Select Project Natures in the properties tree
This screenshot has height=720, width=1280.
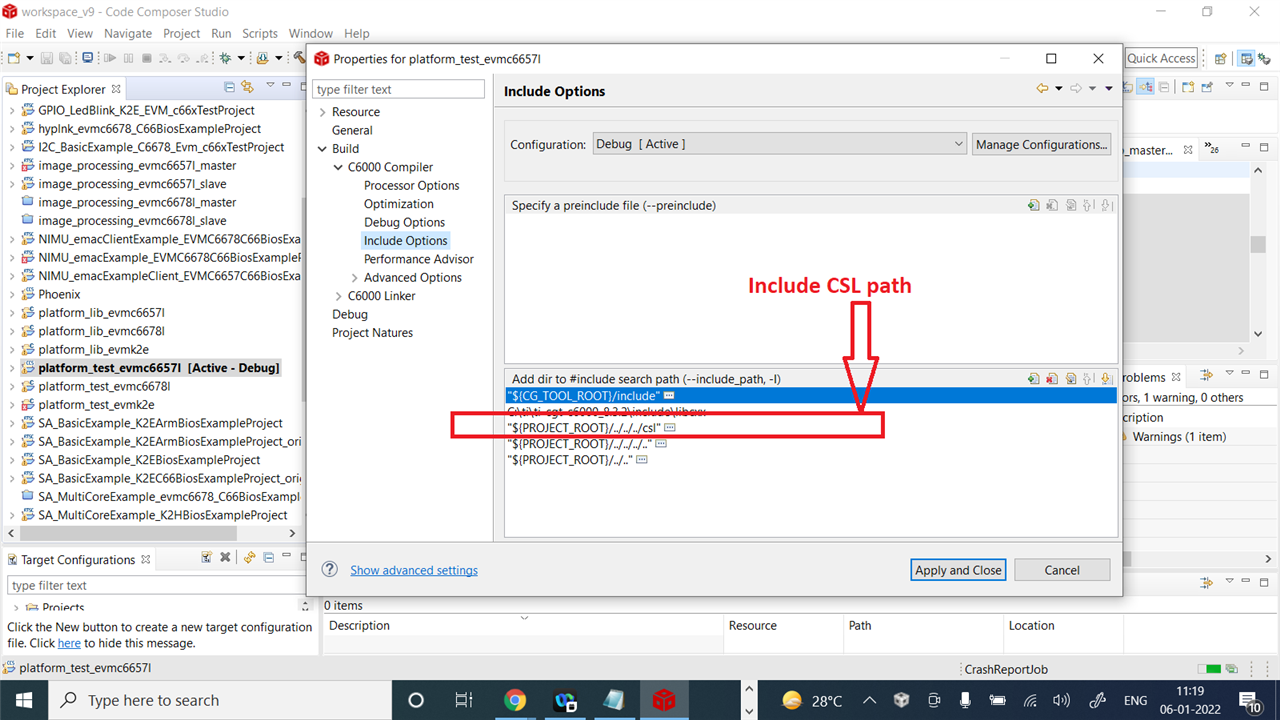[x=372, y=333]
